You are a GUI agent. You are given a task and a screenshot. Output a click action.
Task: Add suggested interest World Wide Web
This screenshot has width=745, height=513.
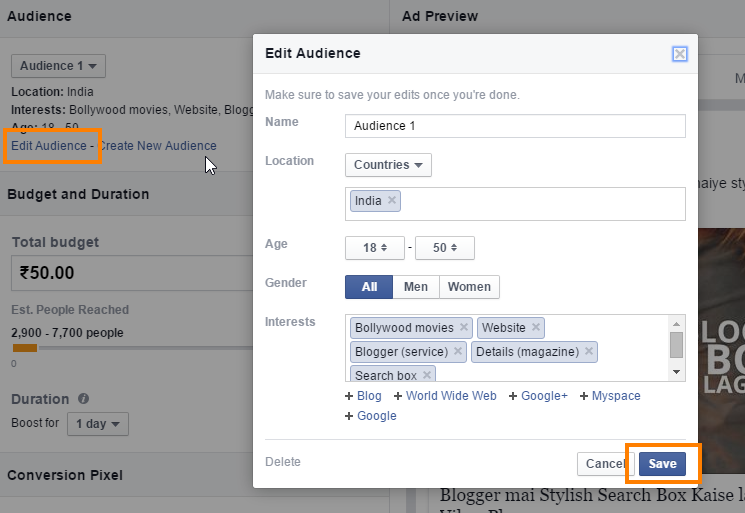coord(445,396)
